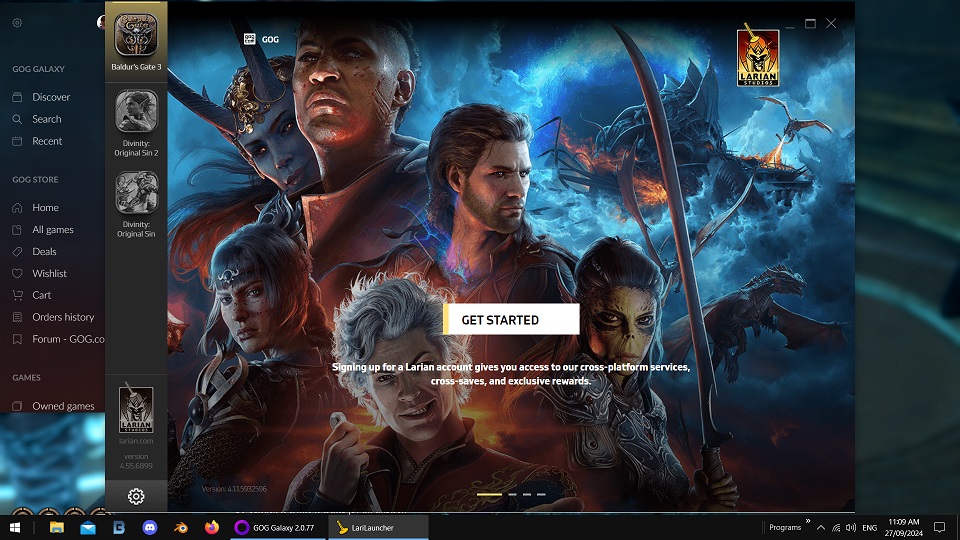Click the Programs toolbar label
Image resolution: width=960 pixels, height=540 pixels.
pyautogui.click(x=785, y=527)
